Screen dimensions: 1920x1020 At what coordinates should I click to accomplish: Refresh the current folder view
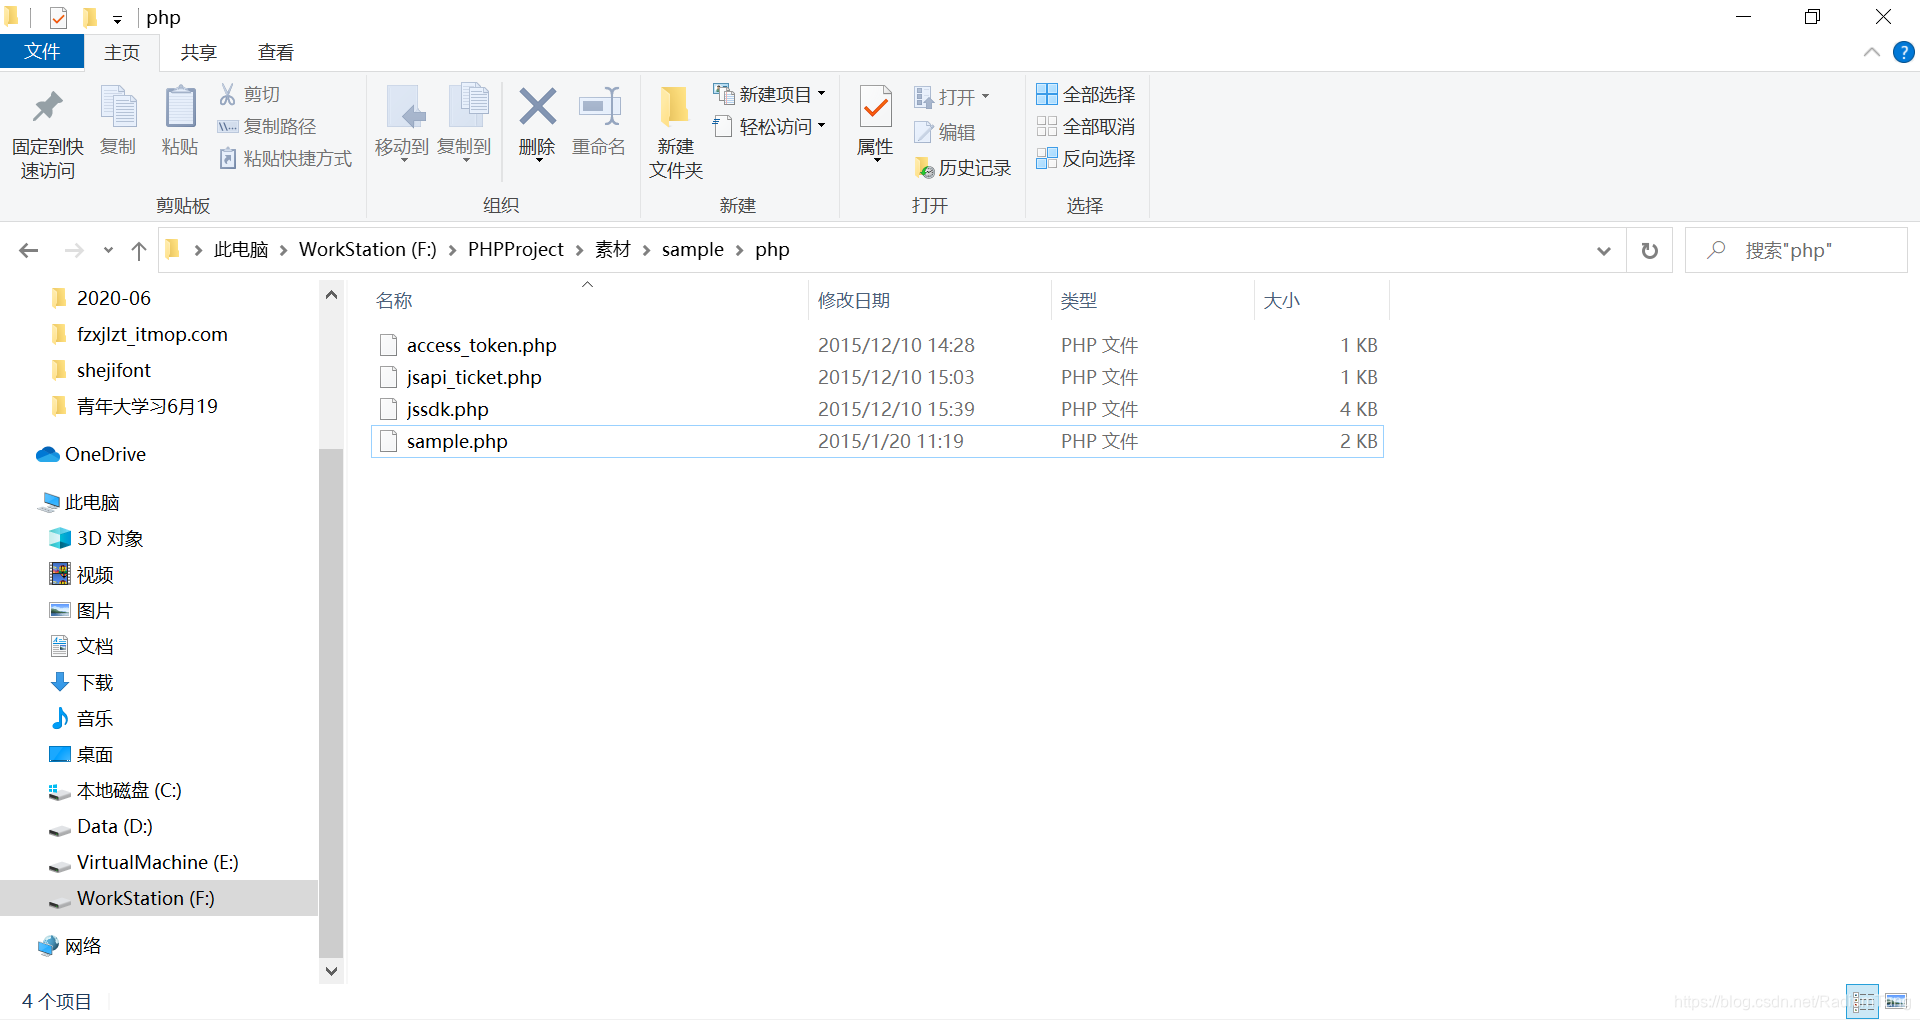coord(1650,250)
